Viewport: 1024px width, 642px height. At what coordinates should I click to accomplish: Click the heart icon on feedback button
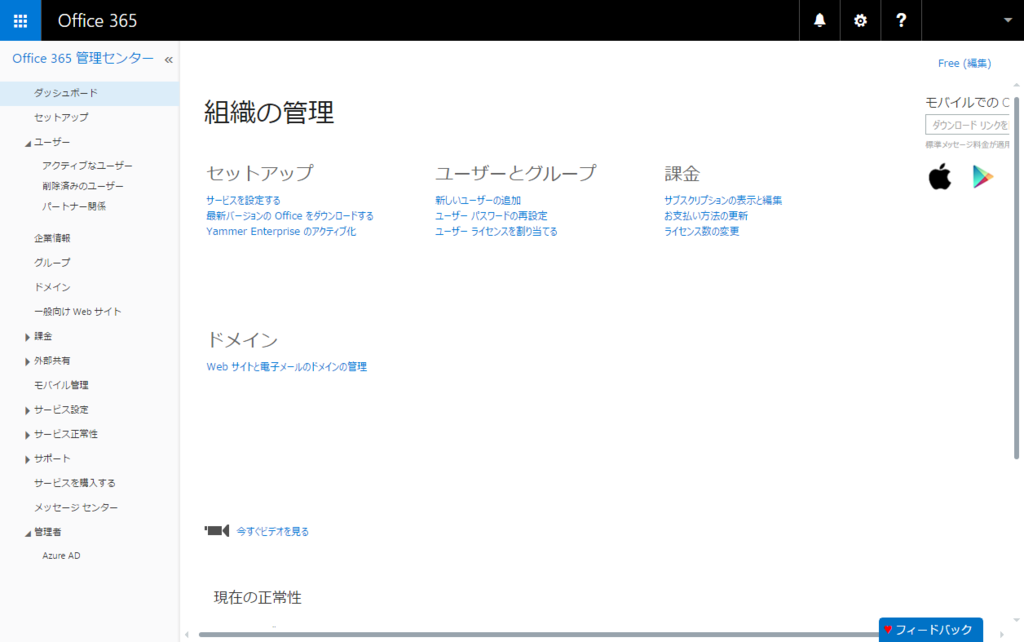[888, 630]
